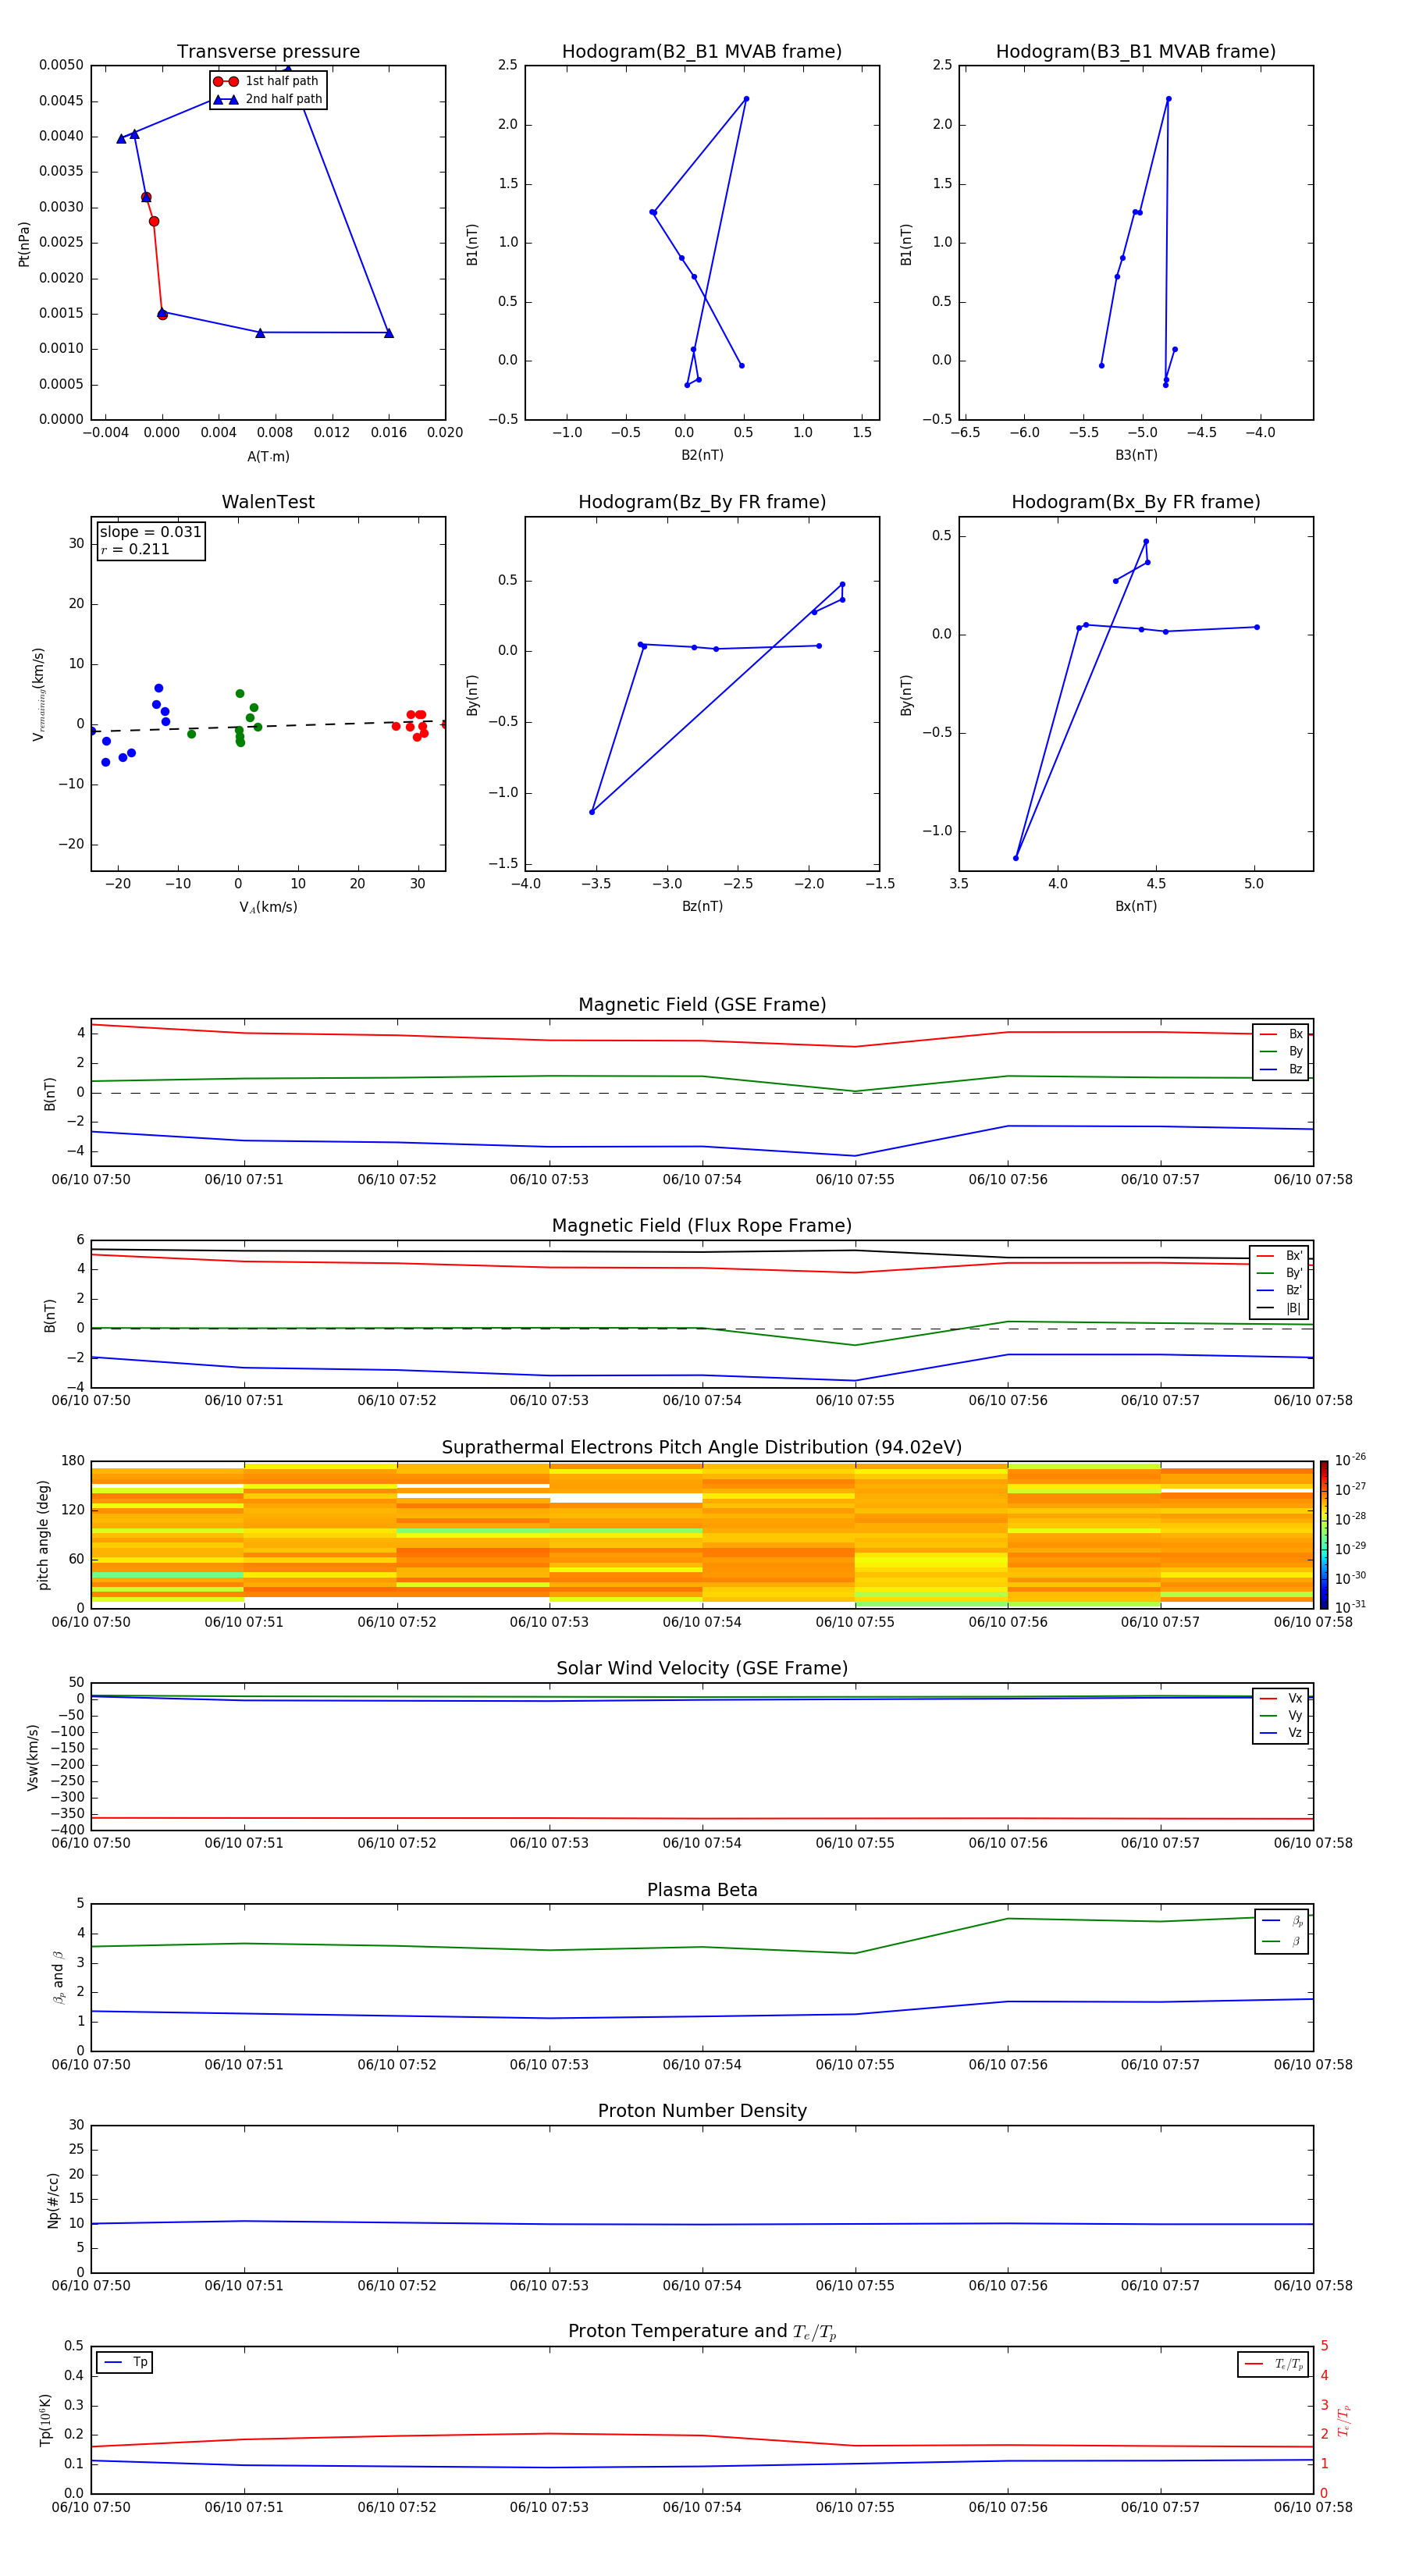
Task: Select the 'Hodogram(B2_B1 MVAB frame)' title
Action: pos(701,52)
